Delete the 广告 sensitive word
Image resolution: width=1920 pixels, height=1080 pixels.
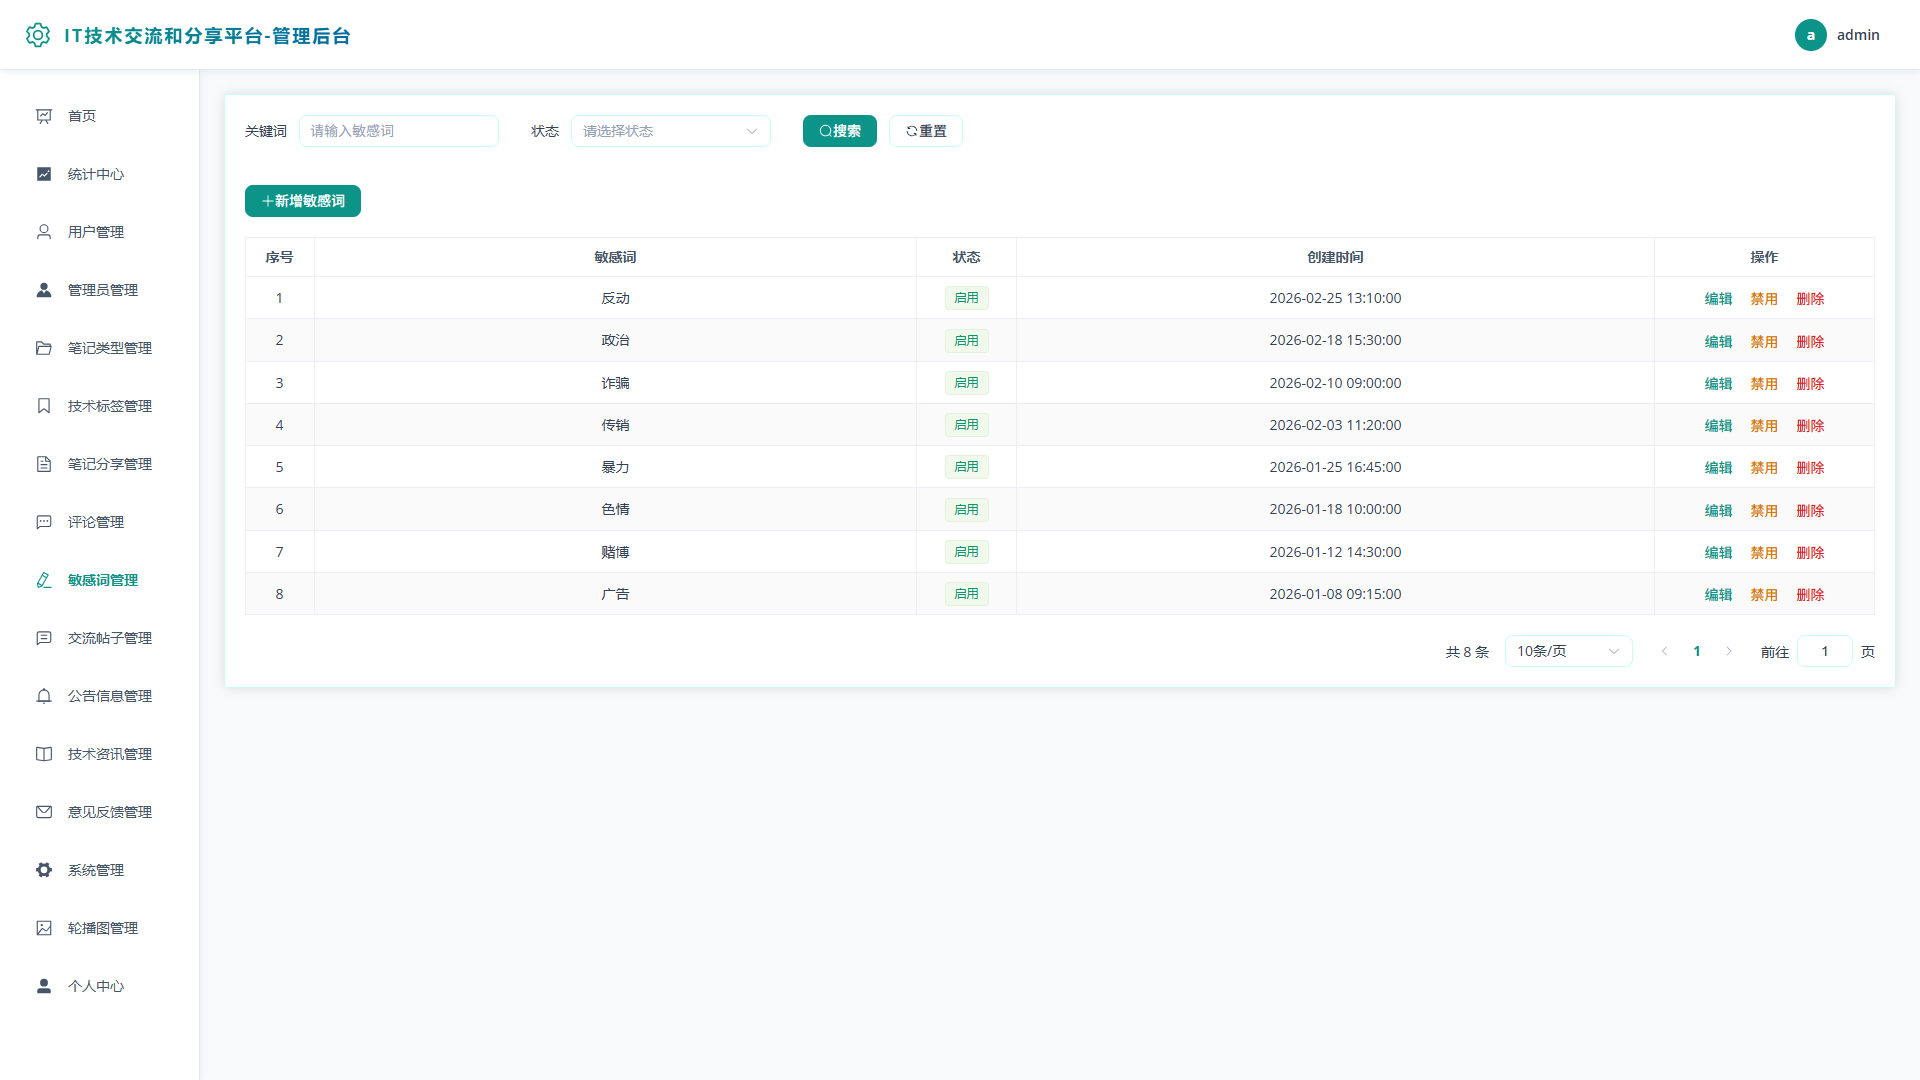pyautogui.click(x=1810, y=595)
